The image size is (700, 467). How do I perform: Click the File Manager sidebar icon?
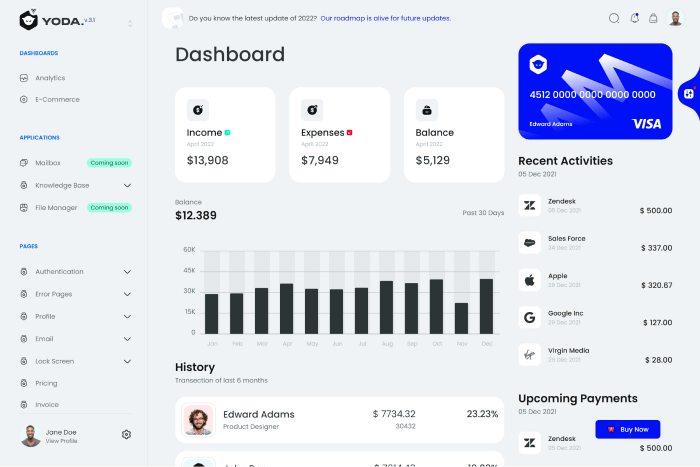pyautogui.click(x=24, y=207)
